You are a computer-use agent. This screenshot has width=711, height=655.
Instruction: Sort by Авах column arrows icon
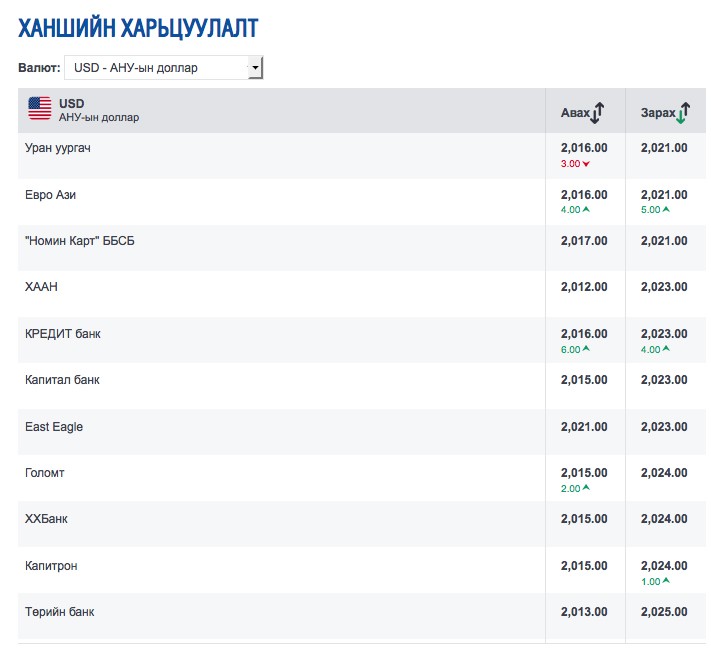coord(597,113)
